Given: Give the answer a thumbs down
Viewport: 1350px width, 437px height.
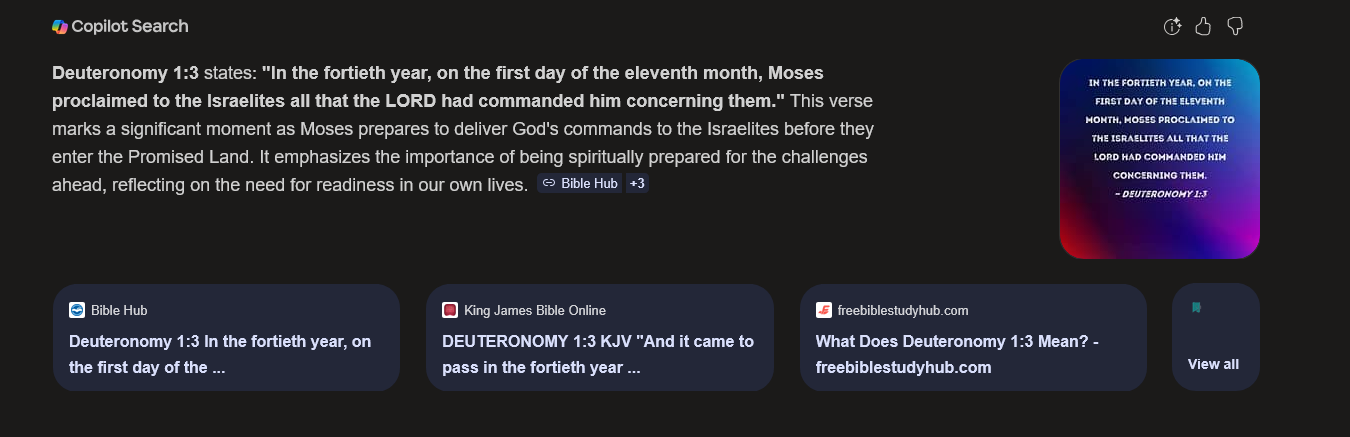Looking at the screenshot, I should (x=1235, y=26).
